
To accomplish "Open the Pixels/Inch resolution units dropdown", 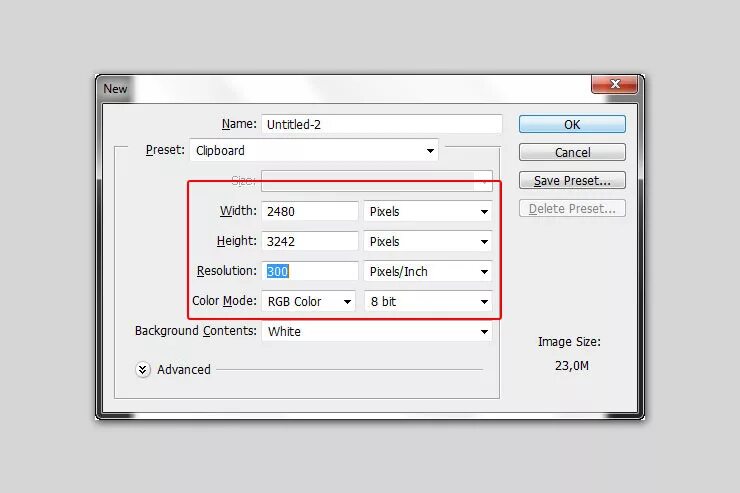I will pyautogui.click(x=428, y=271).
